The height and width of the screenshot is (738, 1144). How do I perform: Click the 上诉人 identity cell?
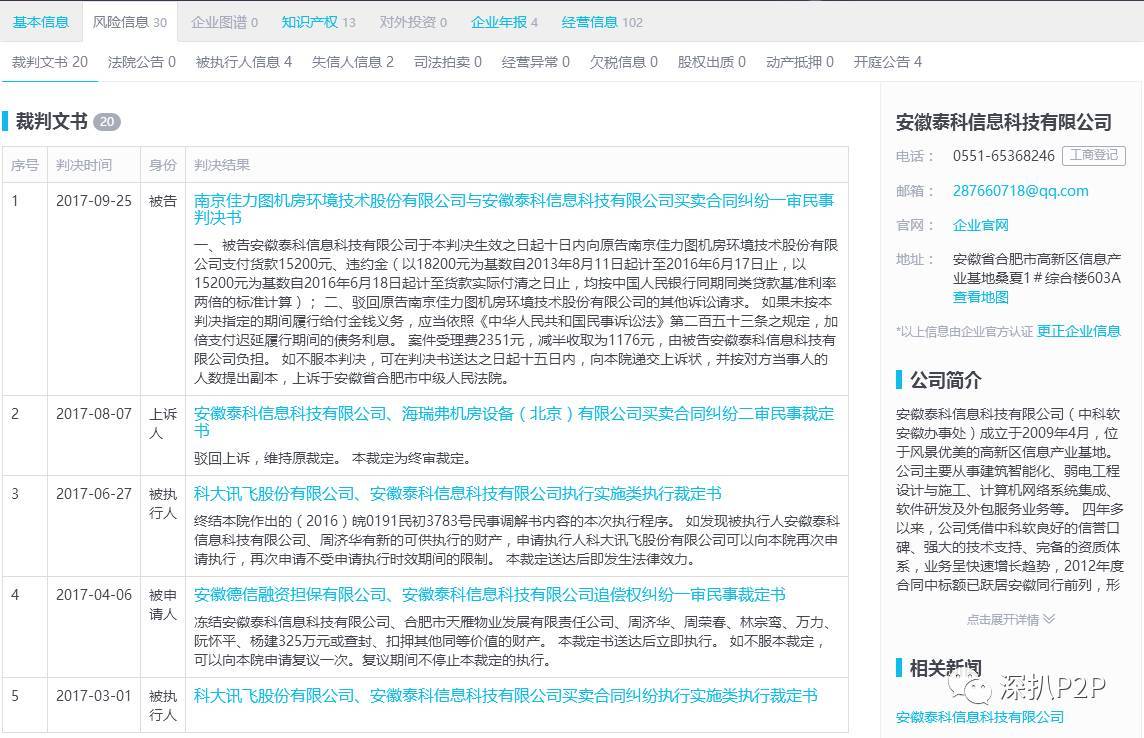(x=163, y=424)
